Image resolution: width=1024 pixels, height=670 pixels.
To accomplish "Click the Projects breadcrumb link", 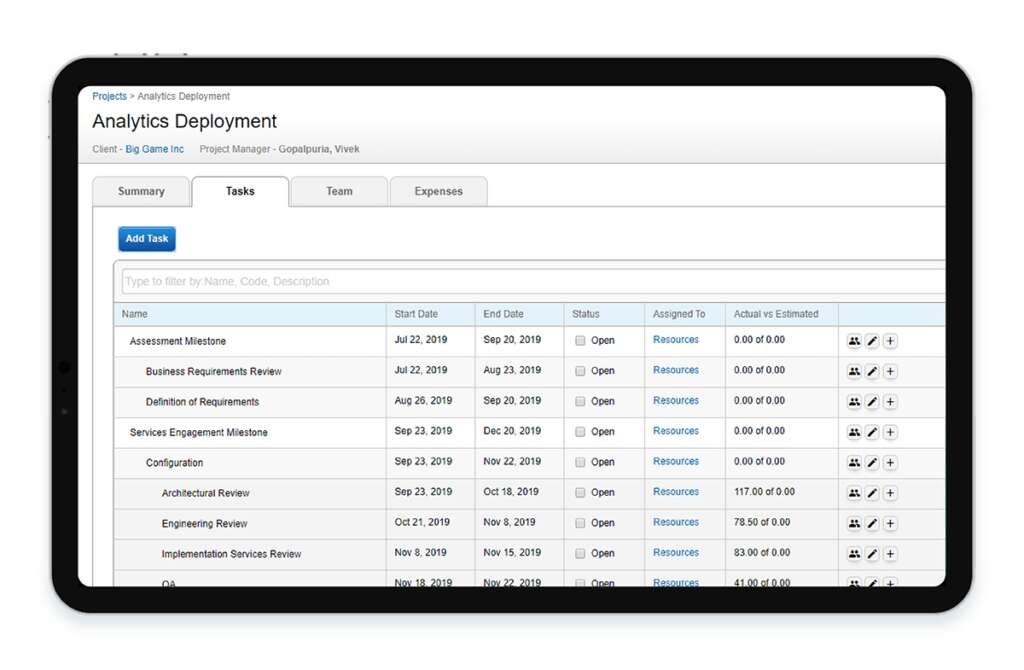I will pyautogui.click(x=109, y=96).
